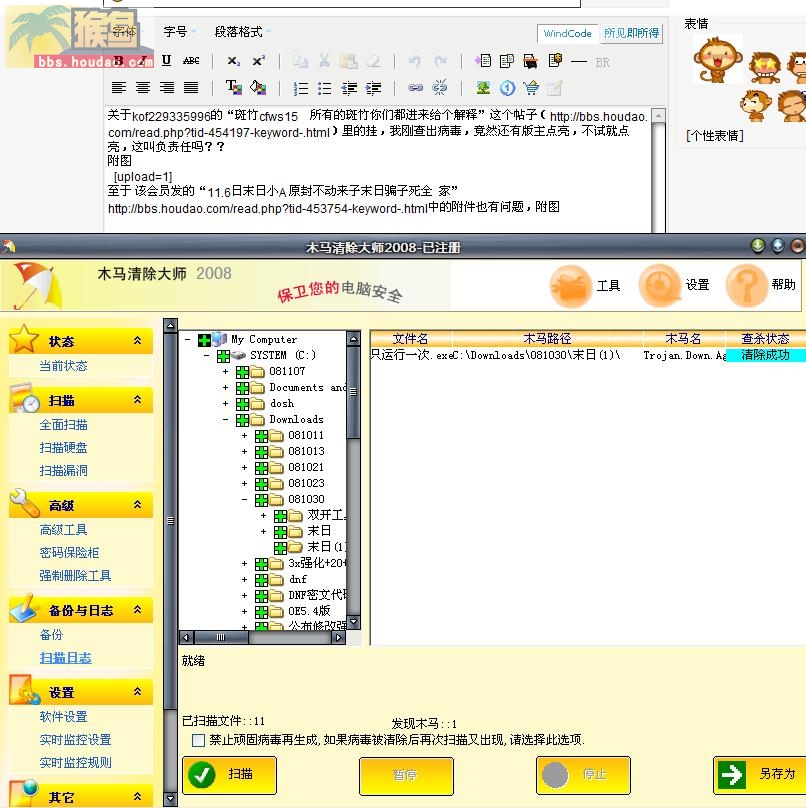Open the font color tool

pyautogui.click(x=234, y=88)
